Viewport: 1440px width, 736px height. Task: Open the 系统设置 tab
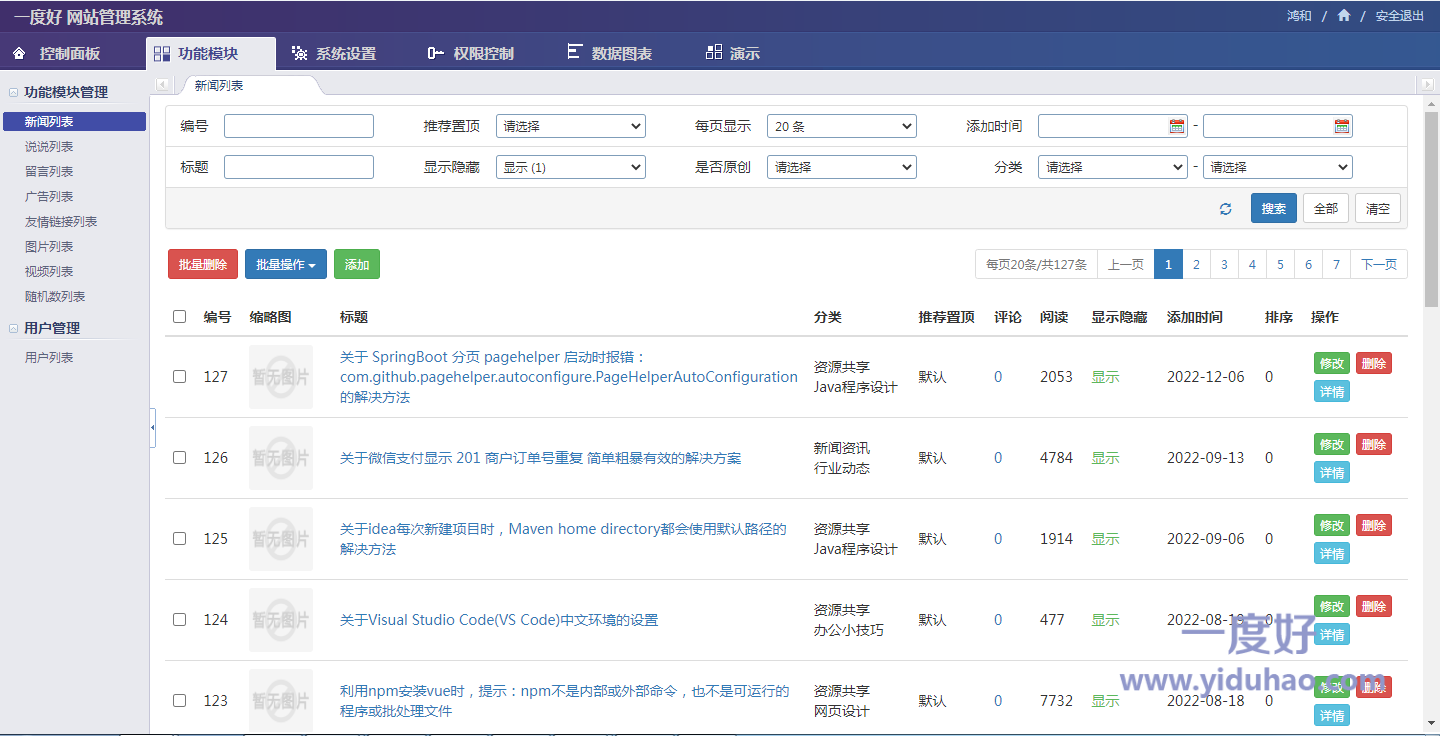pos(334,53)
